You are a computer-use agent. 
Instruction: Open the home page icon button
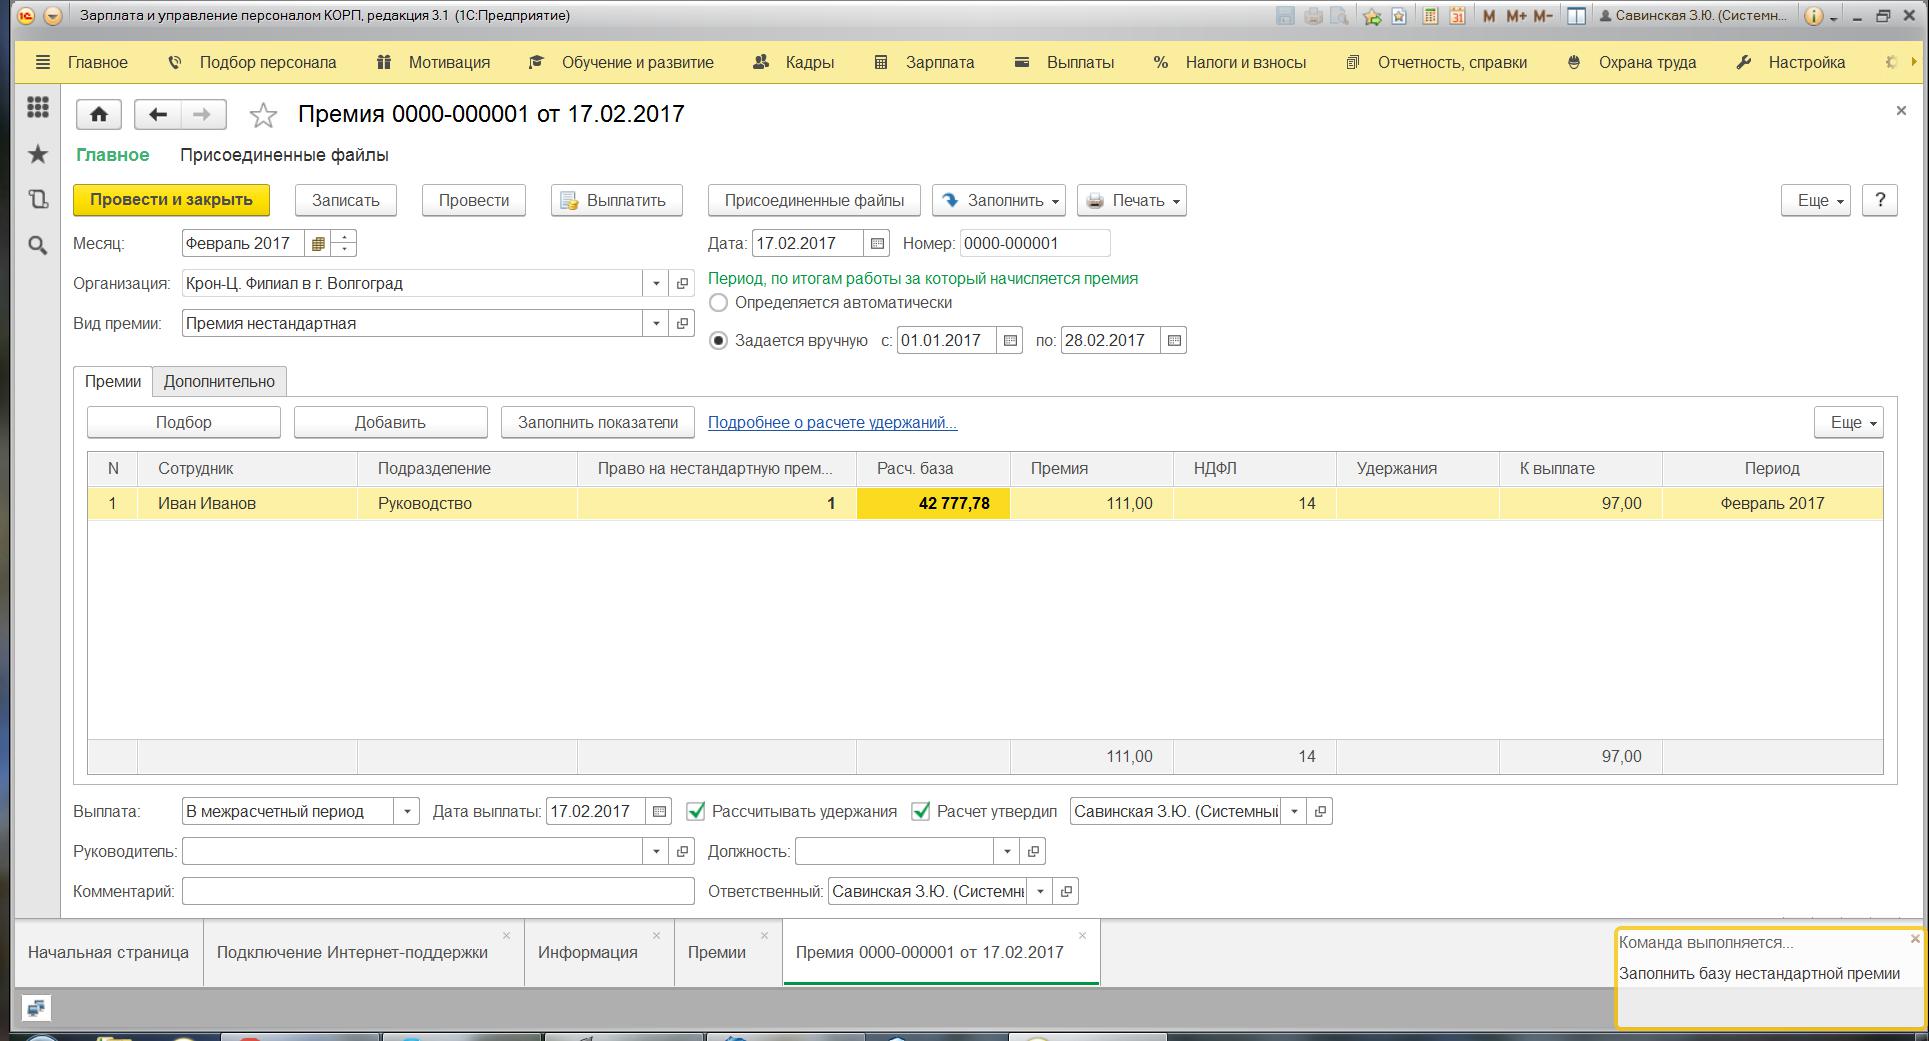click(x=99, y=114)
